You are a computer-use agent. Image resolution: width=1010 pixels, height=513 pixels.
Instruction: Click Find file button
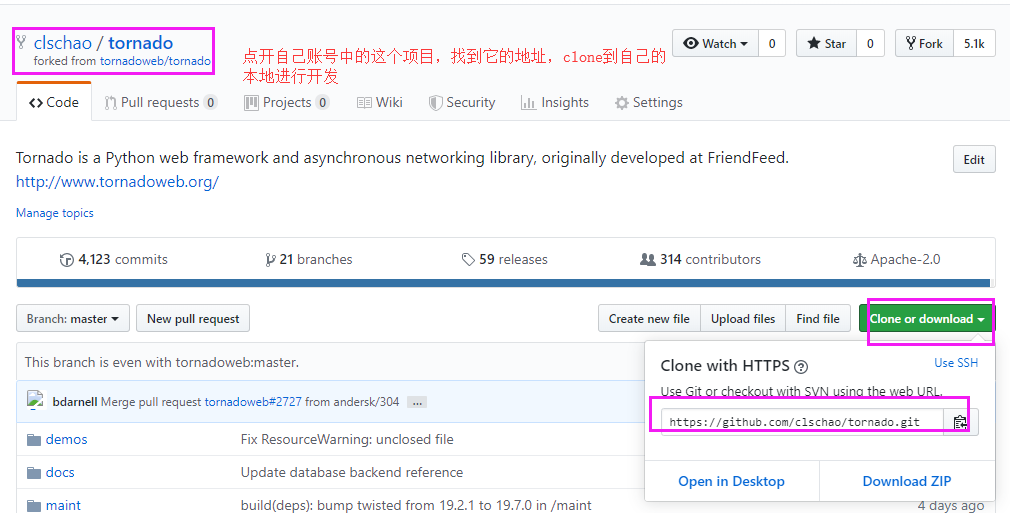click(818, 318)
